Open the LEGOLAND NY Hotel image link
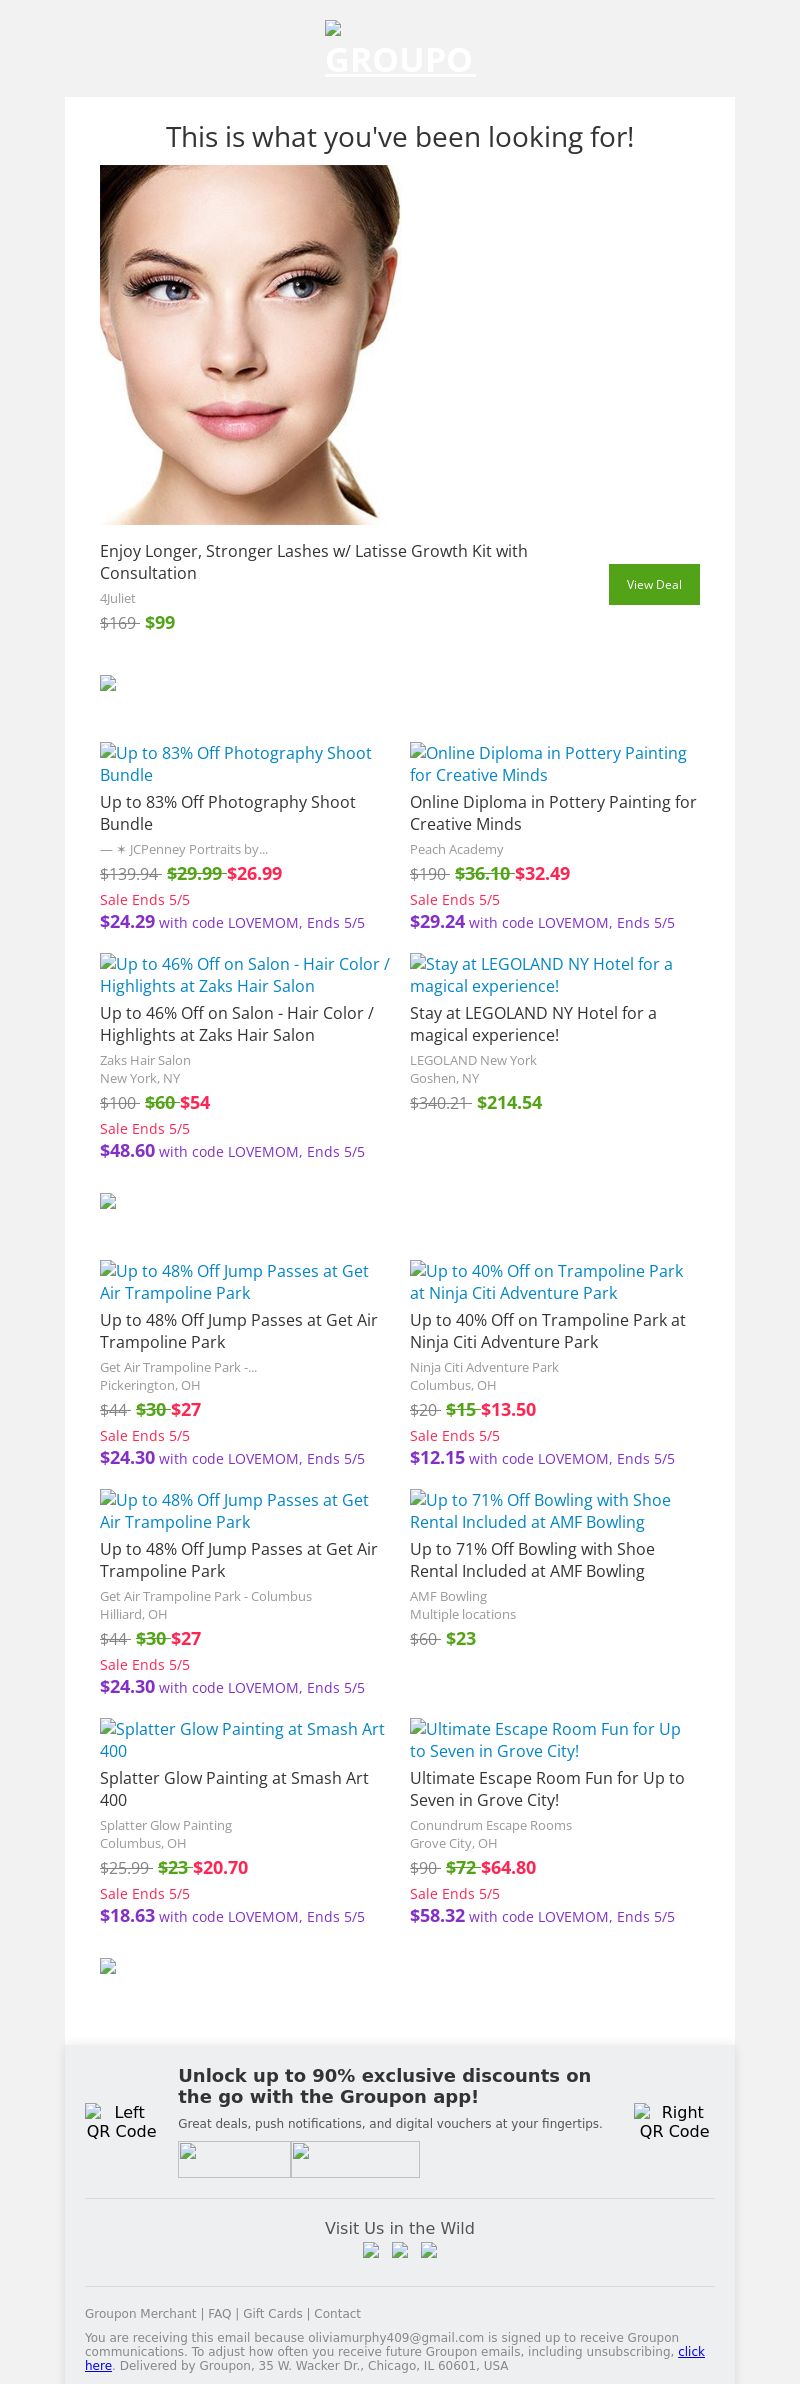The width and height of the screenshot is (800, 2384). [541, 975]
